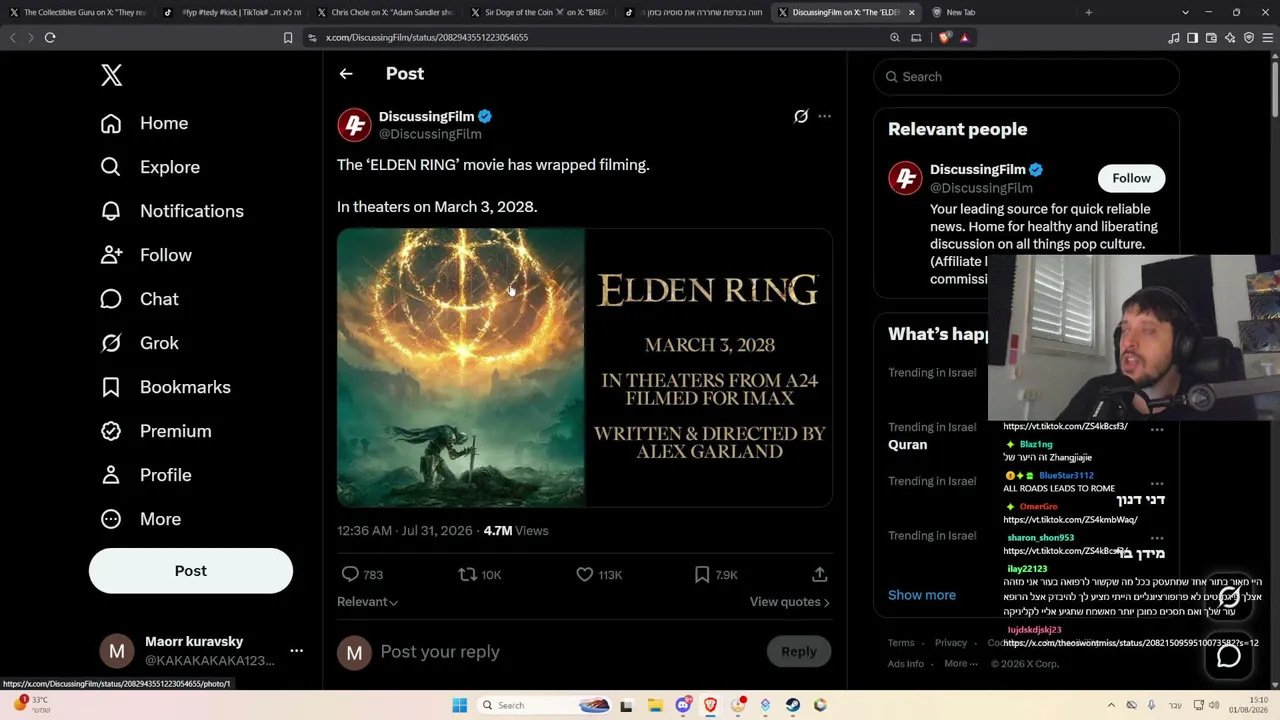Click the X logo in the sidebar

click(111, 75)
